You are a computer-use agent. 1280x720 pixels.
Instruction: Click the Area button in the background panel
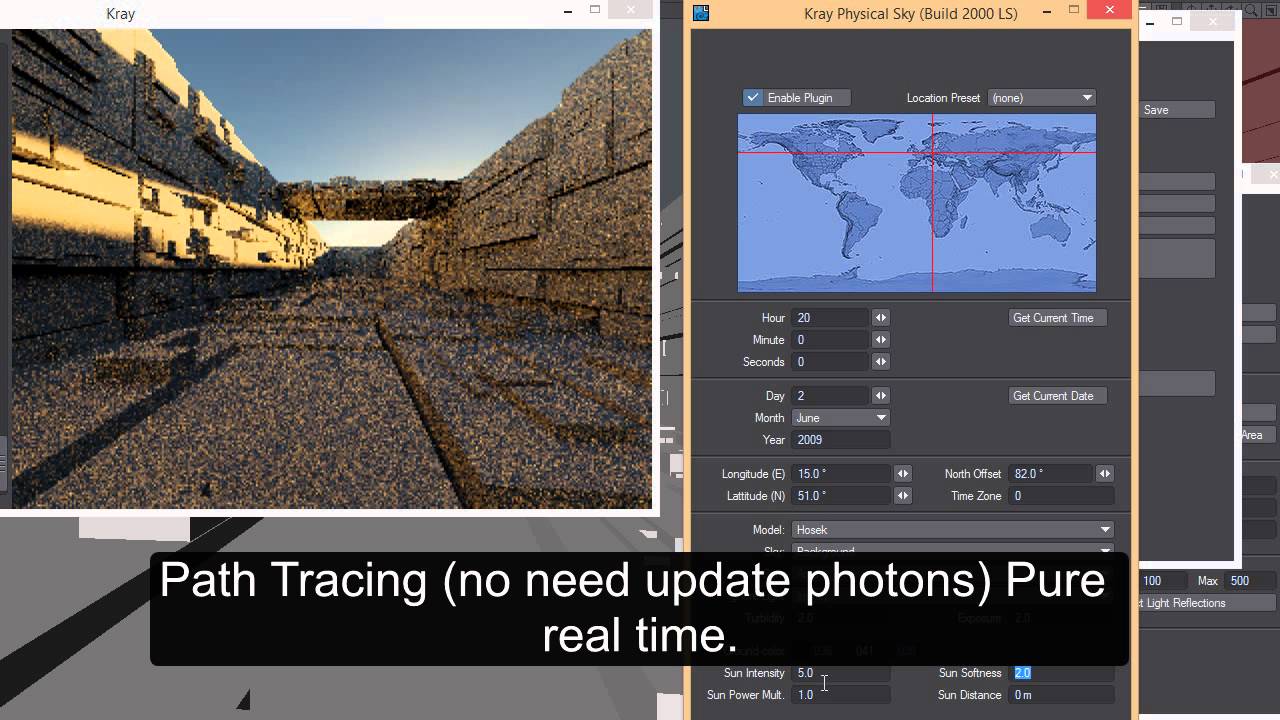click(x=1258, y=435)
